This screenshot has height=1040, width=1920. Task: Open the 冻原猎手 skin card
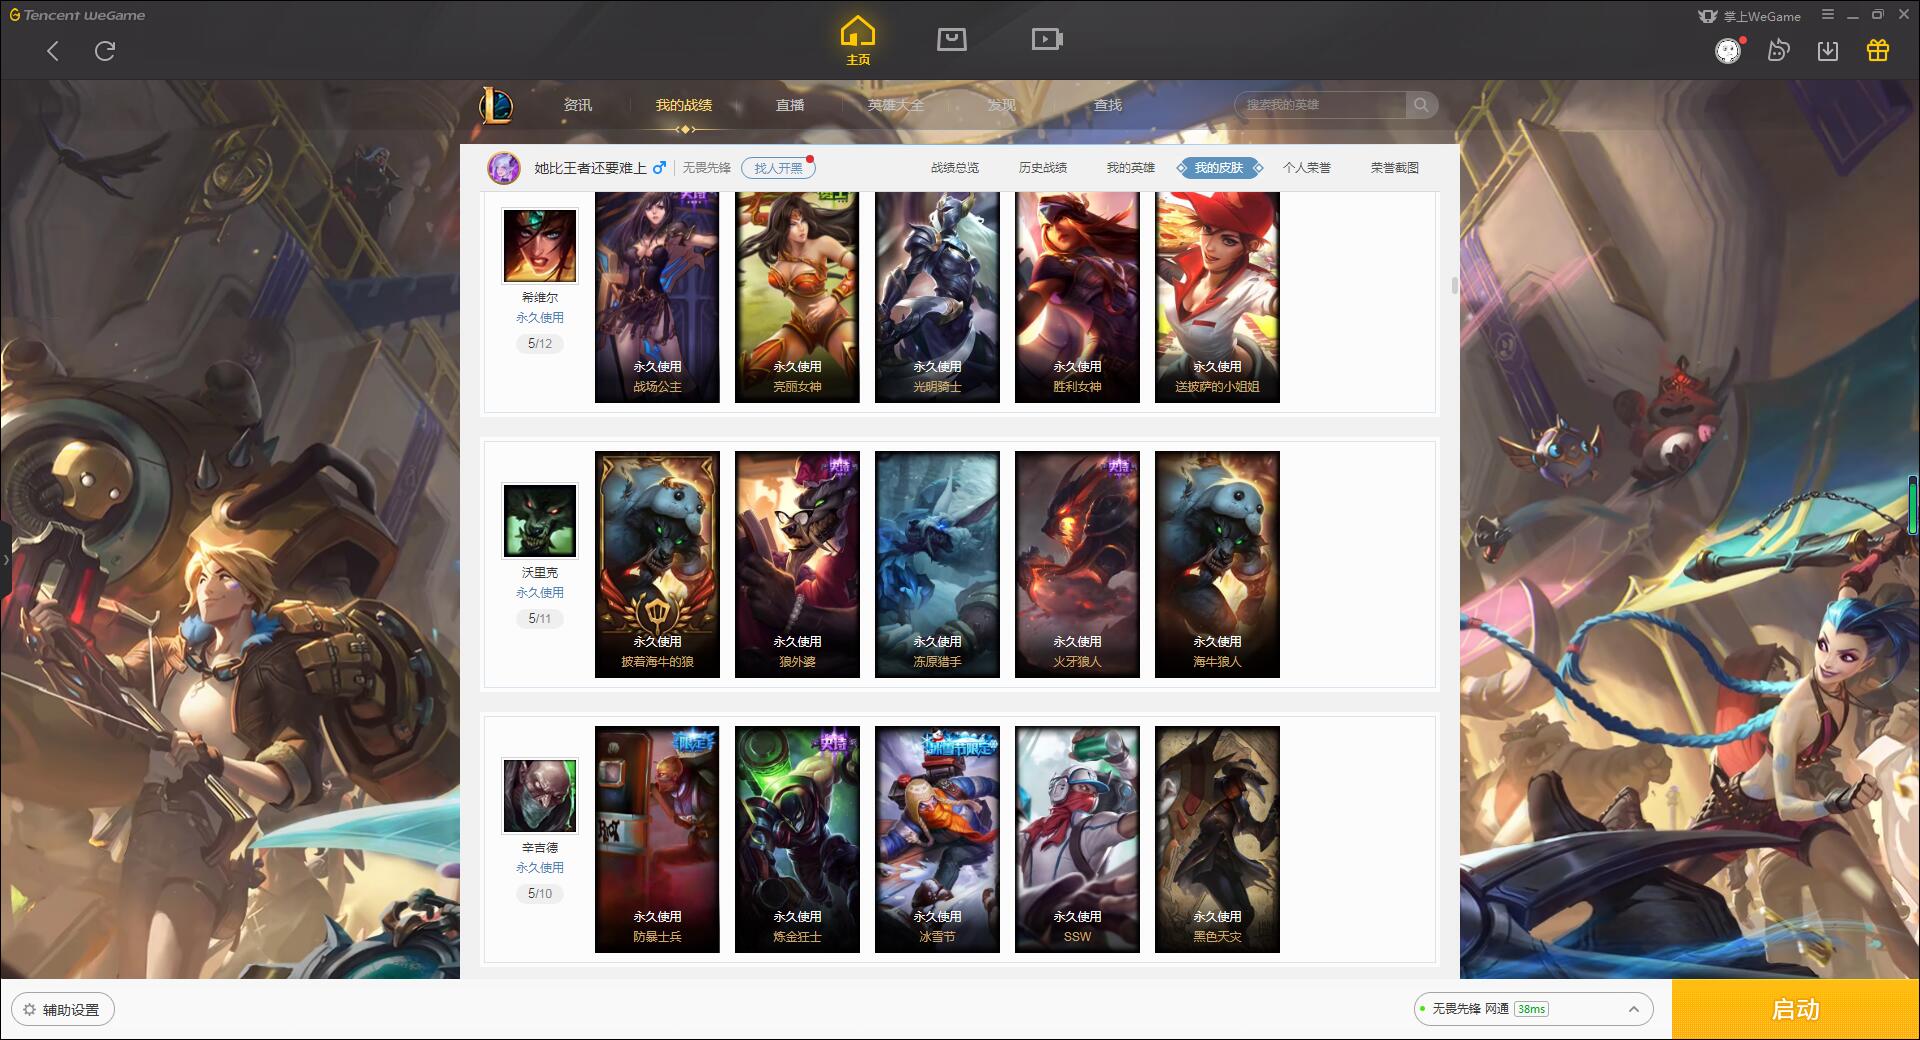pyautogui.click(x=937, y=564)
